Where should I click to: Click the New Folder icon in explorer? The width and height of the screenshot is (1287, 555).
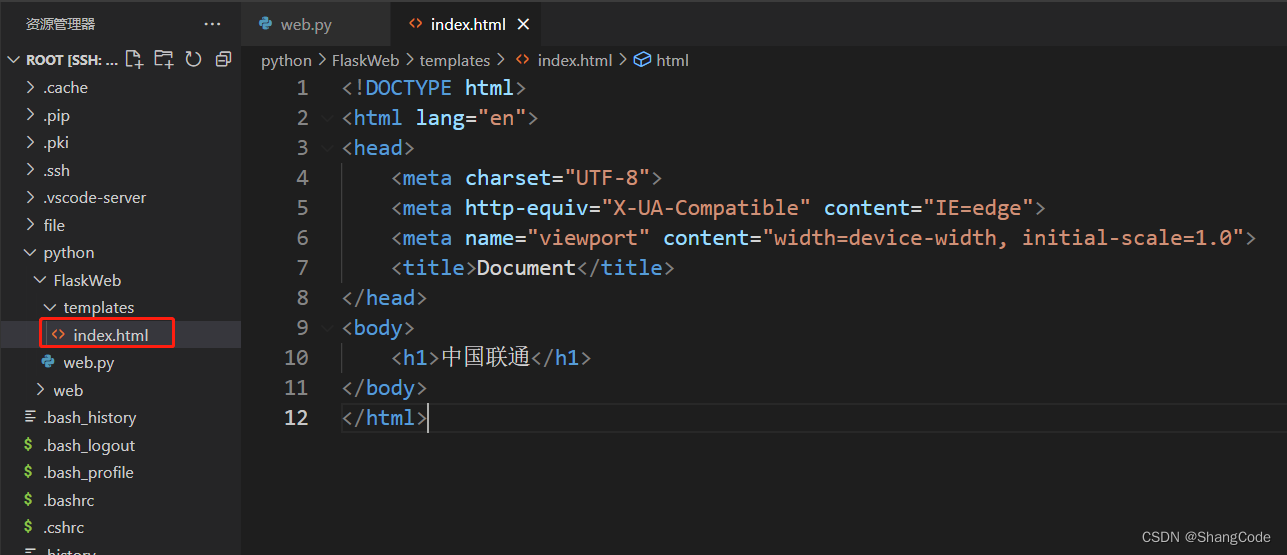point(163,59)
